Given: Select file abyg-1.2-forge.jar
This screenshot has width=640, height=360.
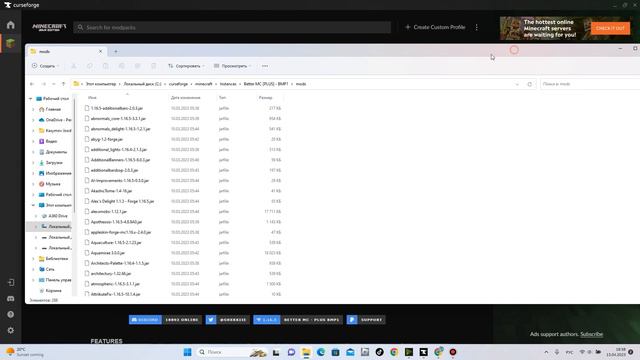Looking at the screenshot, I should point(107,139).
